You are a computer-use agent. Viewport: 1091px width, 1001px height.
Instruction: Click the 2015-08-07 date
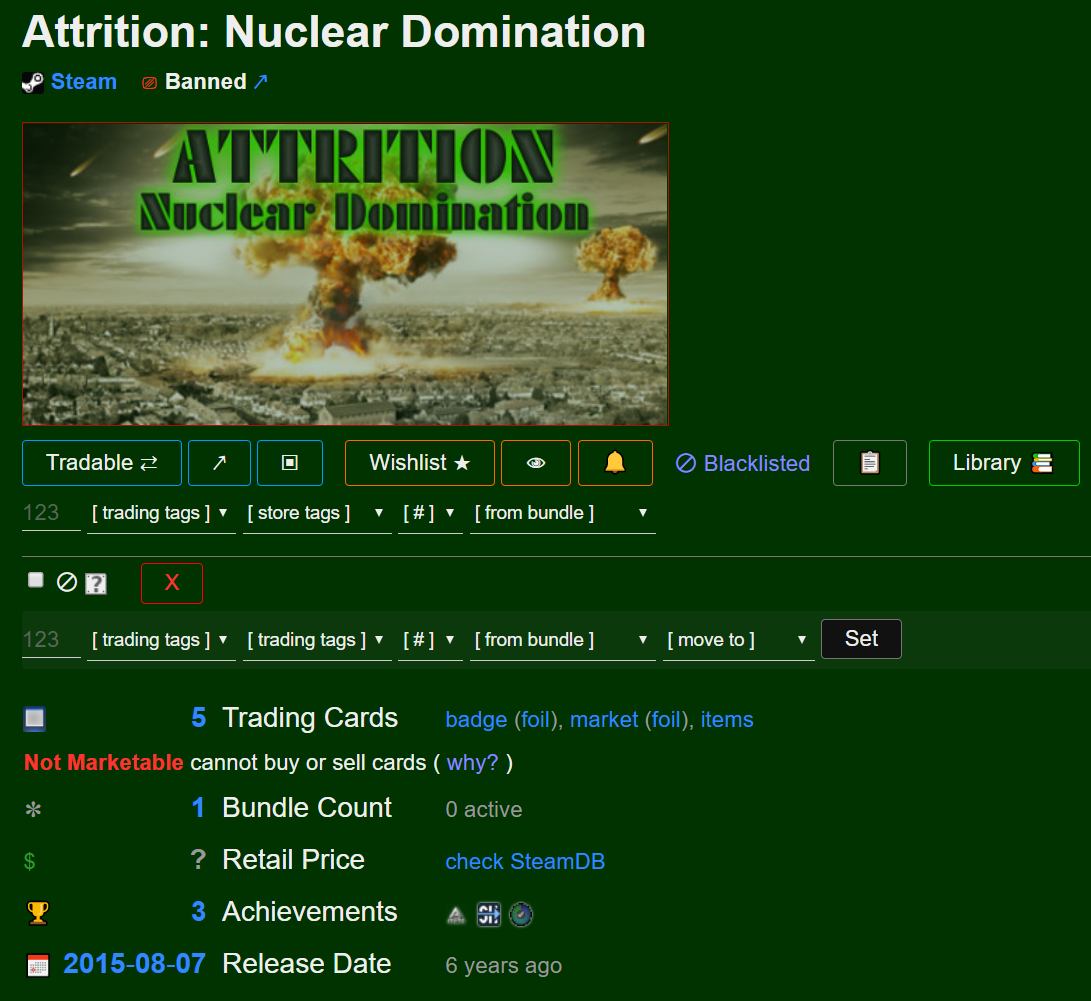134,963
